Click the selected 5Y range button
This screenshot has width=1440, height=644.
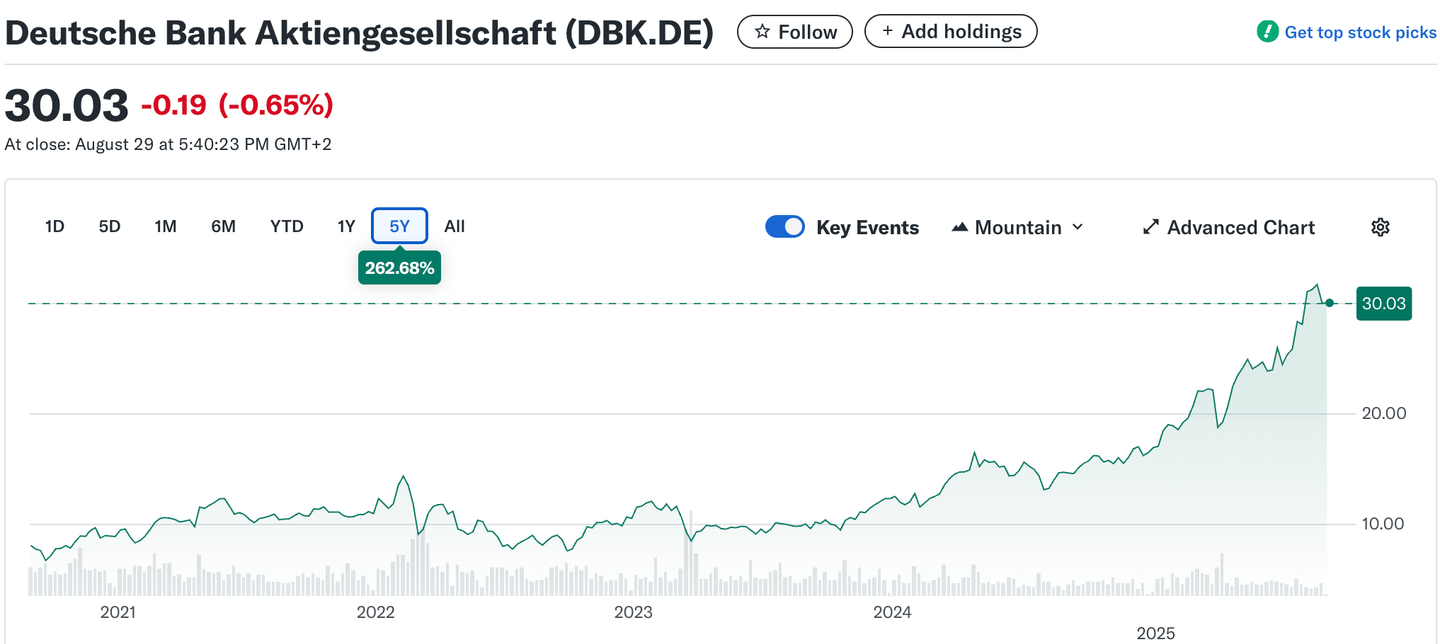[x=400, y=226]
